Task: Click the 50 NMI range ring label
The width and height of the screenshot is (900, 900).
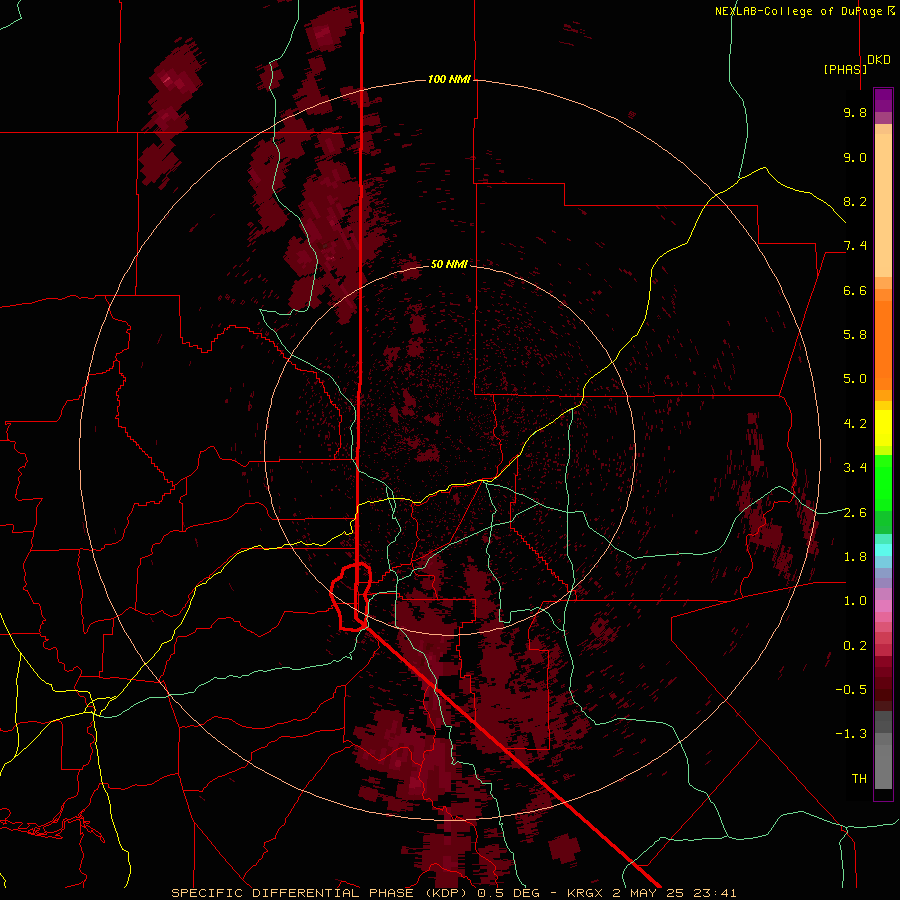Action: coord(449,264)
